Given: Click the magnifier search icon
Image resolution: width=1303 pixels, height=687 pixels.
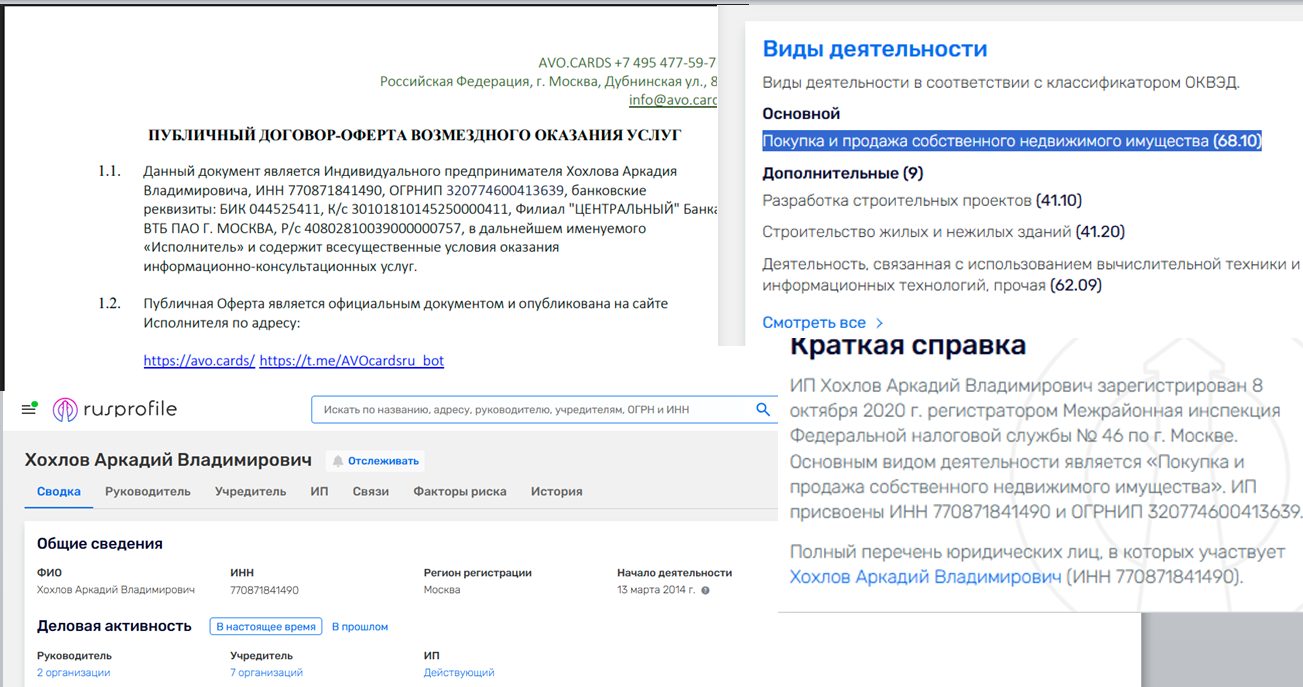Looking at the screenshot, I should click(763, 409).
